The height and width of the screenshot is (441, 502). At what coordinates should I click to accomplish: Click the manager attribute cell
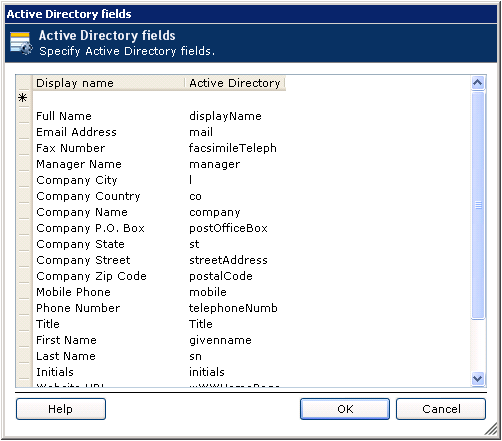coord(235,164)
